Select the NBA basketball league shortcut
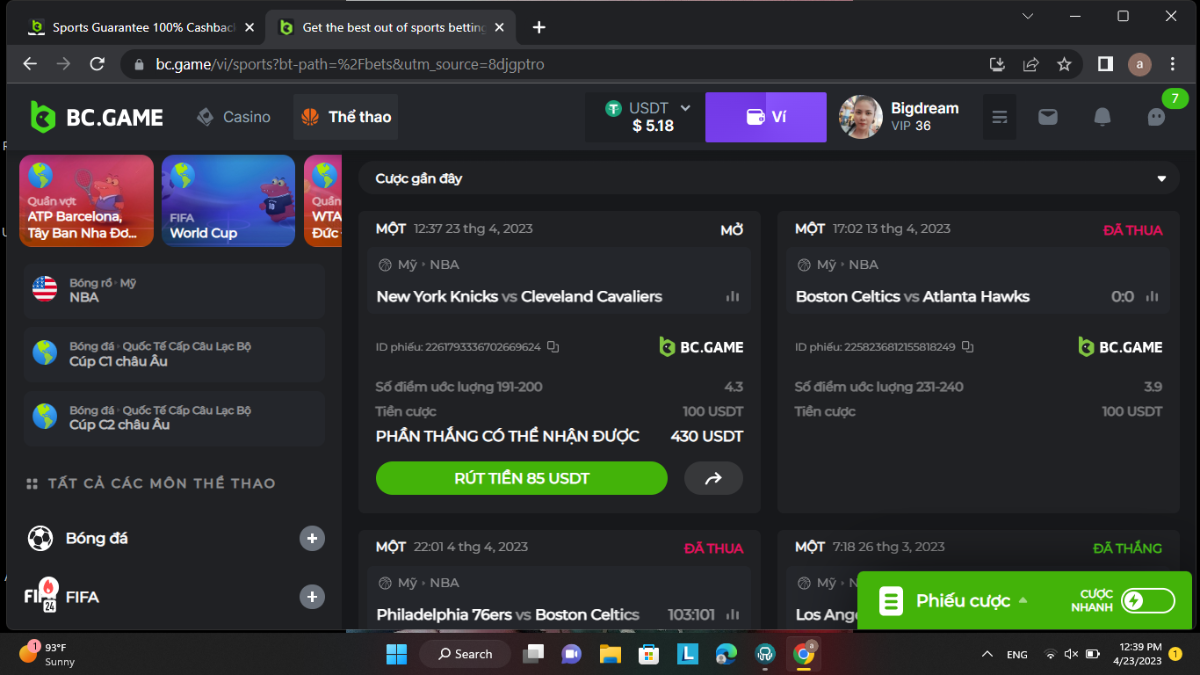 click(x=174, y=290)
